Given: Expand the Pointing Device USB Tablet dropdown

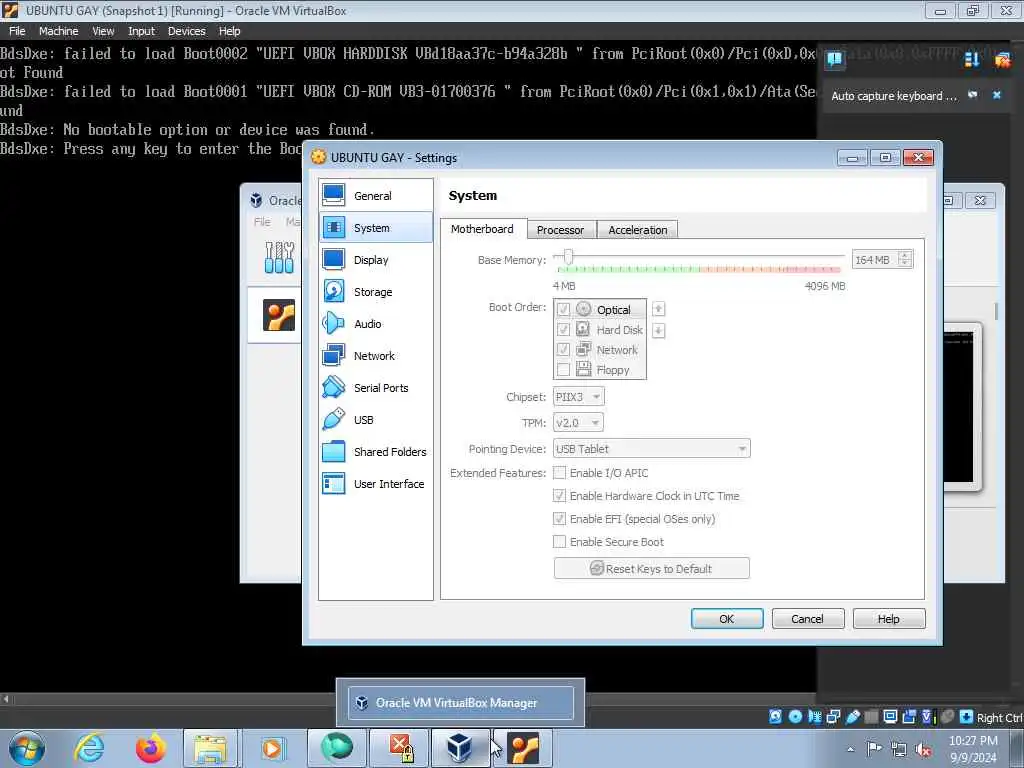Looking at the screenshot, I should [652, 449].
